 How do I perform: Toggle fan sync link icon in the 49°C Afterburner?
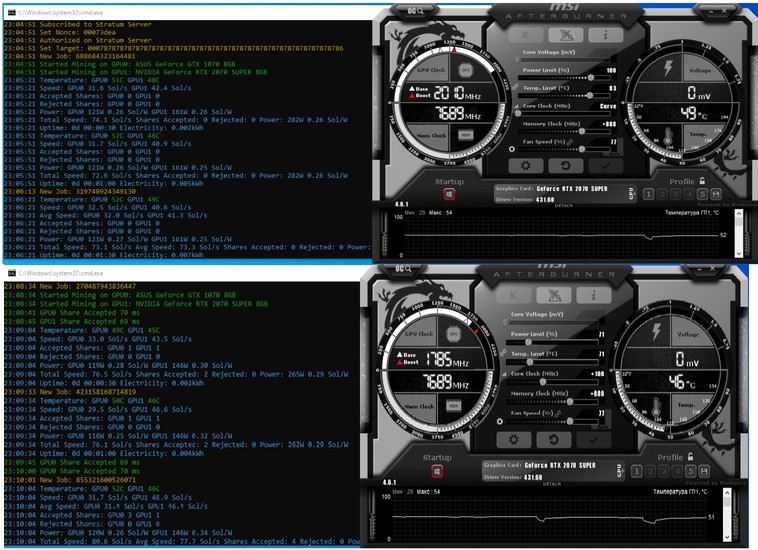(570, 142)
